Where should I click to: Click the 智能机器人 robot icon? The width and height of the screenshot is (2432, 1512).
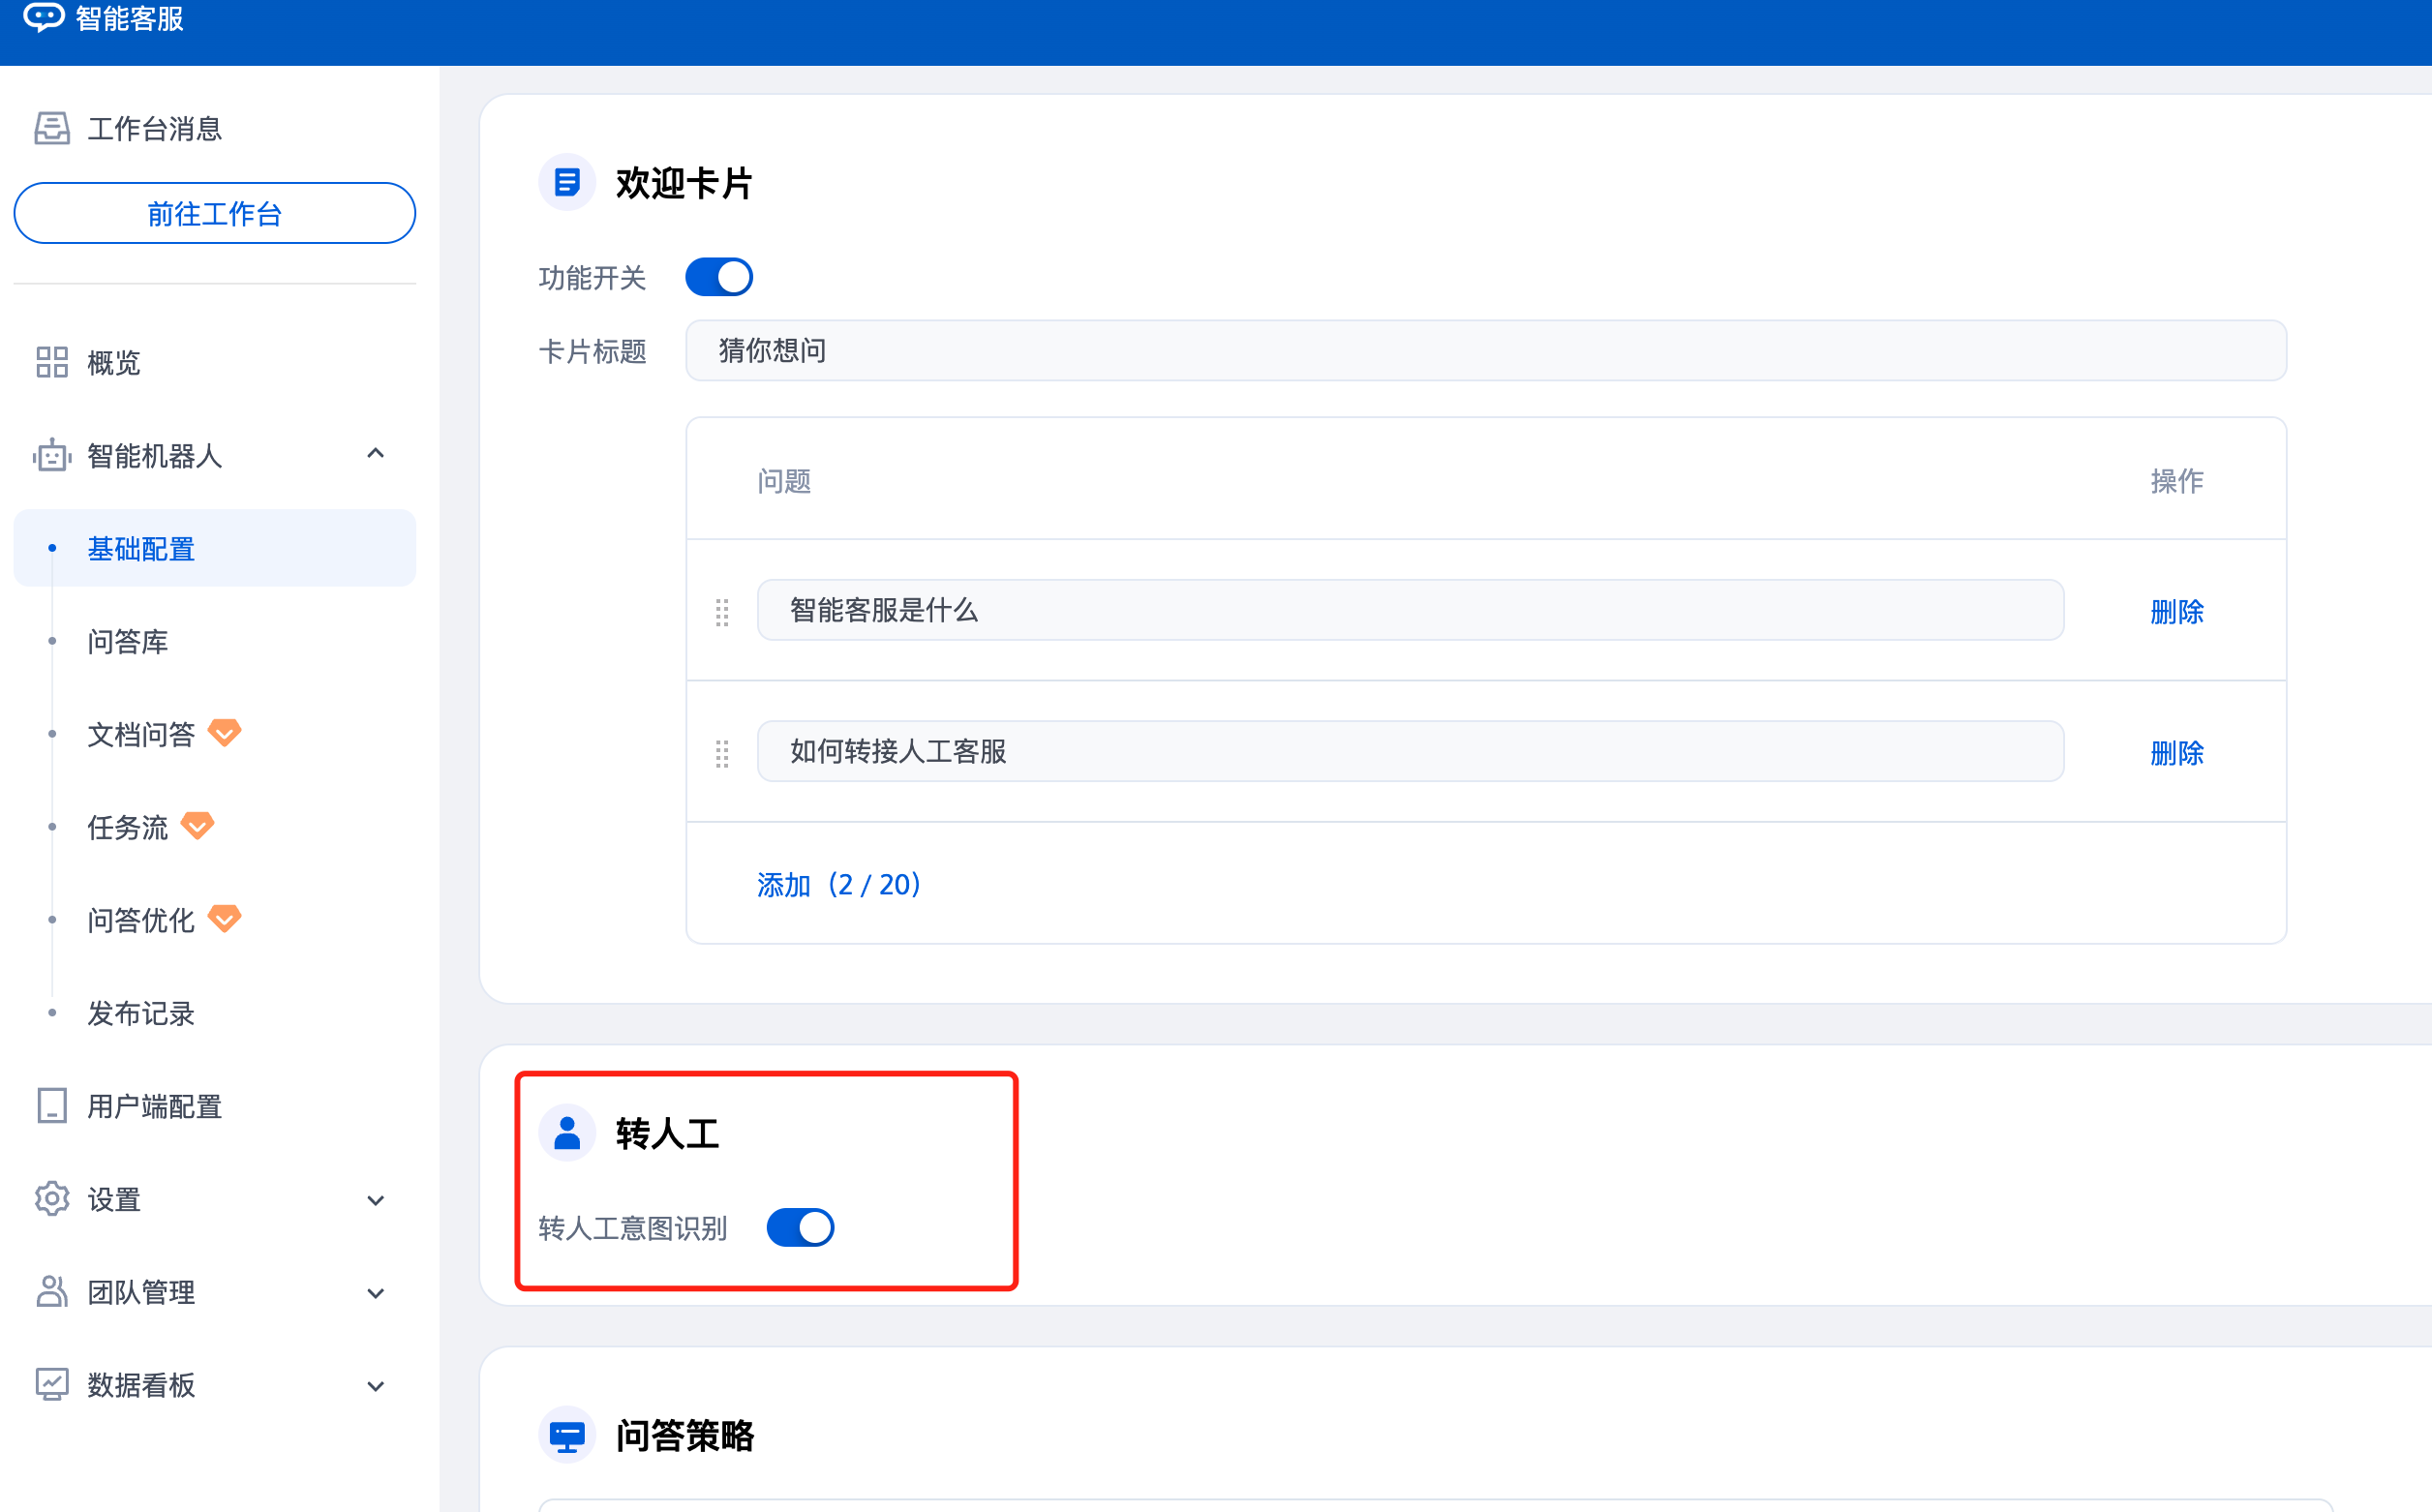coord(52,455)
